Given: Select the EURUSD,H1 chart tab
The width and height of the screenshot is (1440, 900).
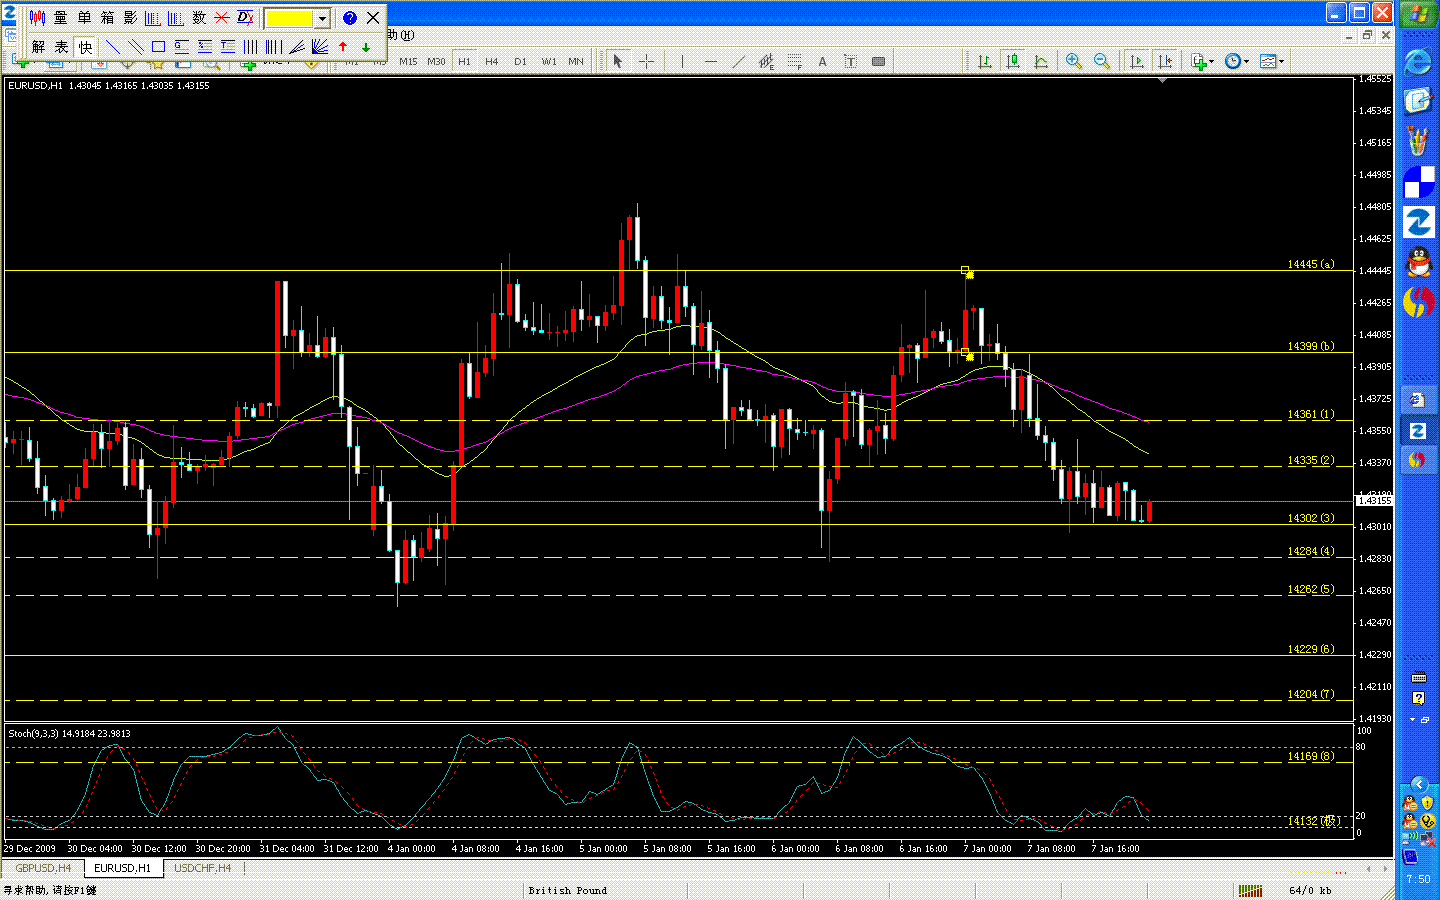Looking at the screenshot, I should pyautogui.click(x=122, y=868).
